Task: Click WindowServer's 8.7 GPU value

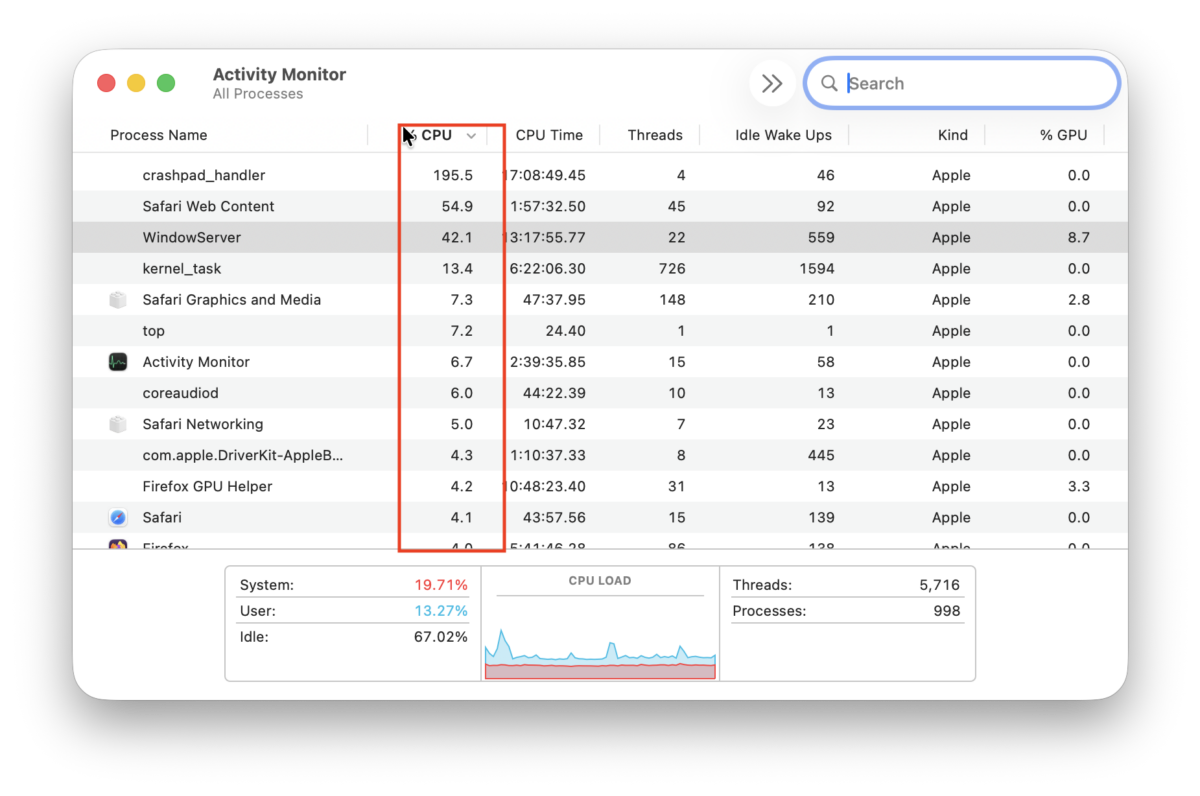Action: [x=1078, y=237]
